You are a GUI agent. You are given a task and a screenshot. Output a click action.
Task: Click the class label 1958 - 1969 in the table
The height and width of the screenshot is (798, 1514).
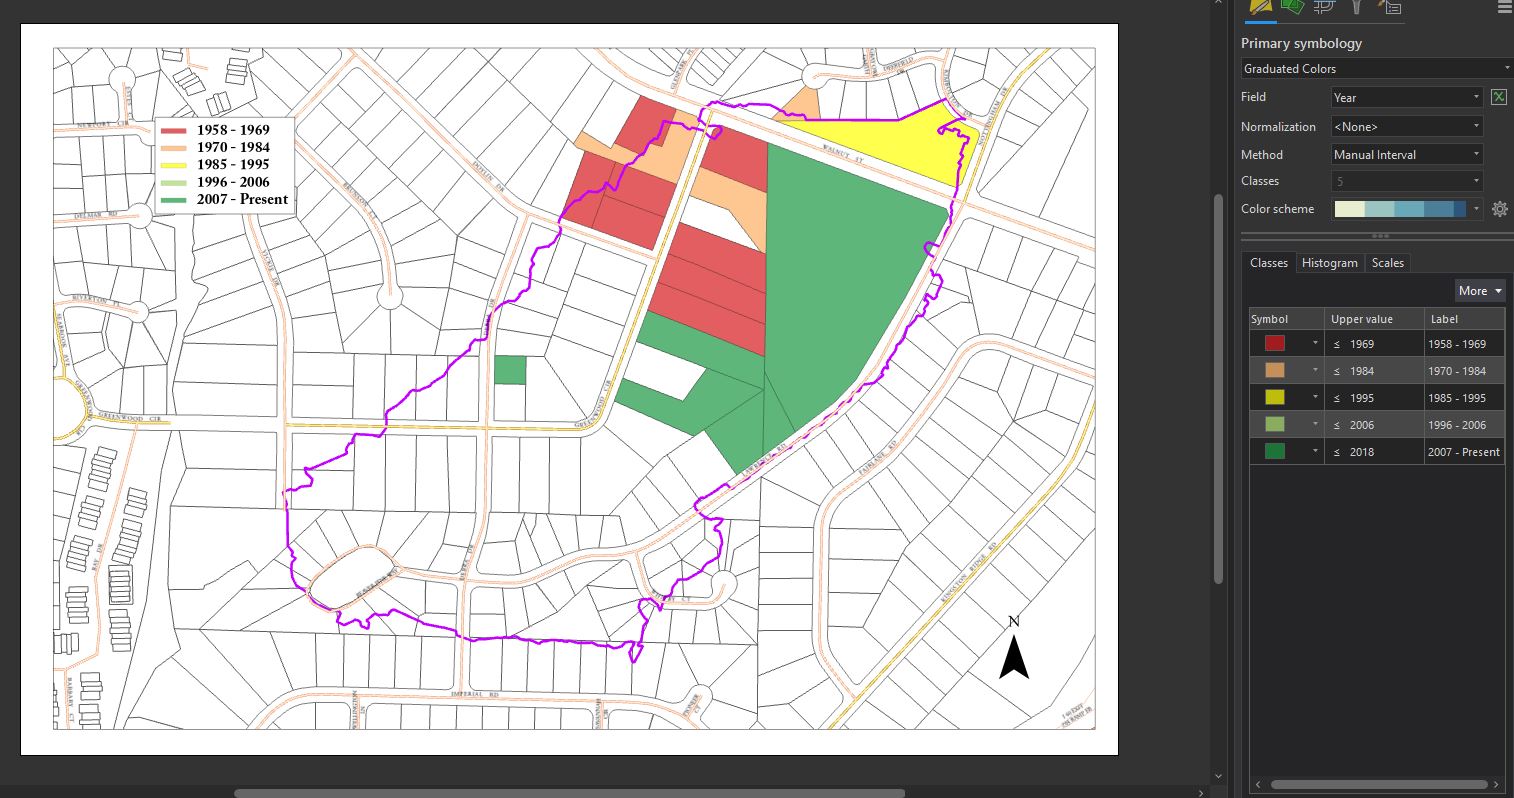pos(1464,344)
